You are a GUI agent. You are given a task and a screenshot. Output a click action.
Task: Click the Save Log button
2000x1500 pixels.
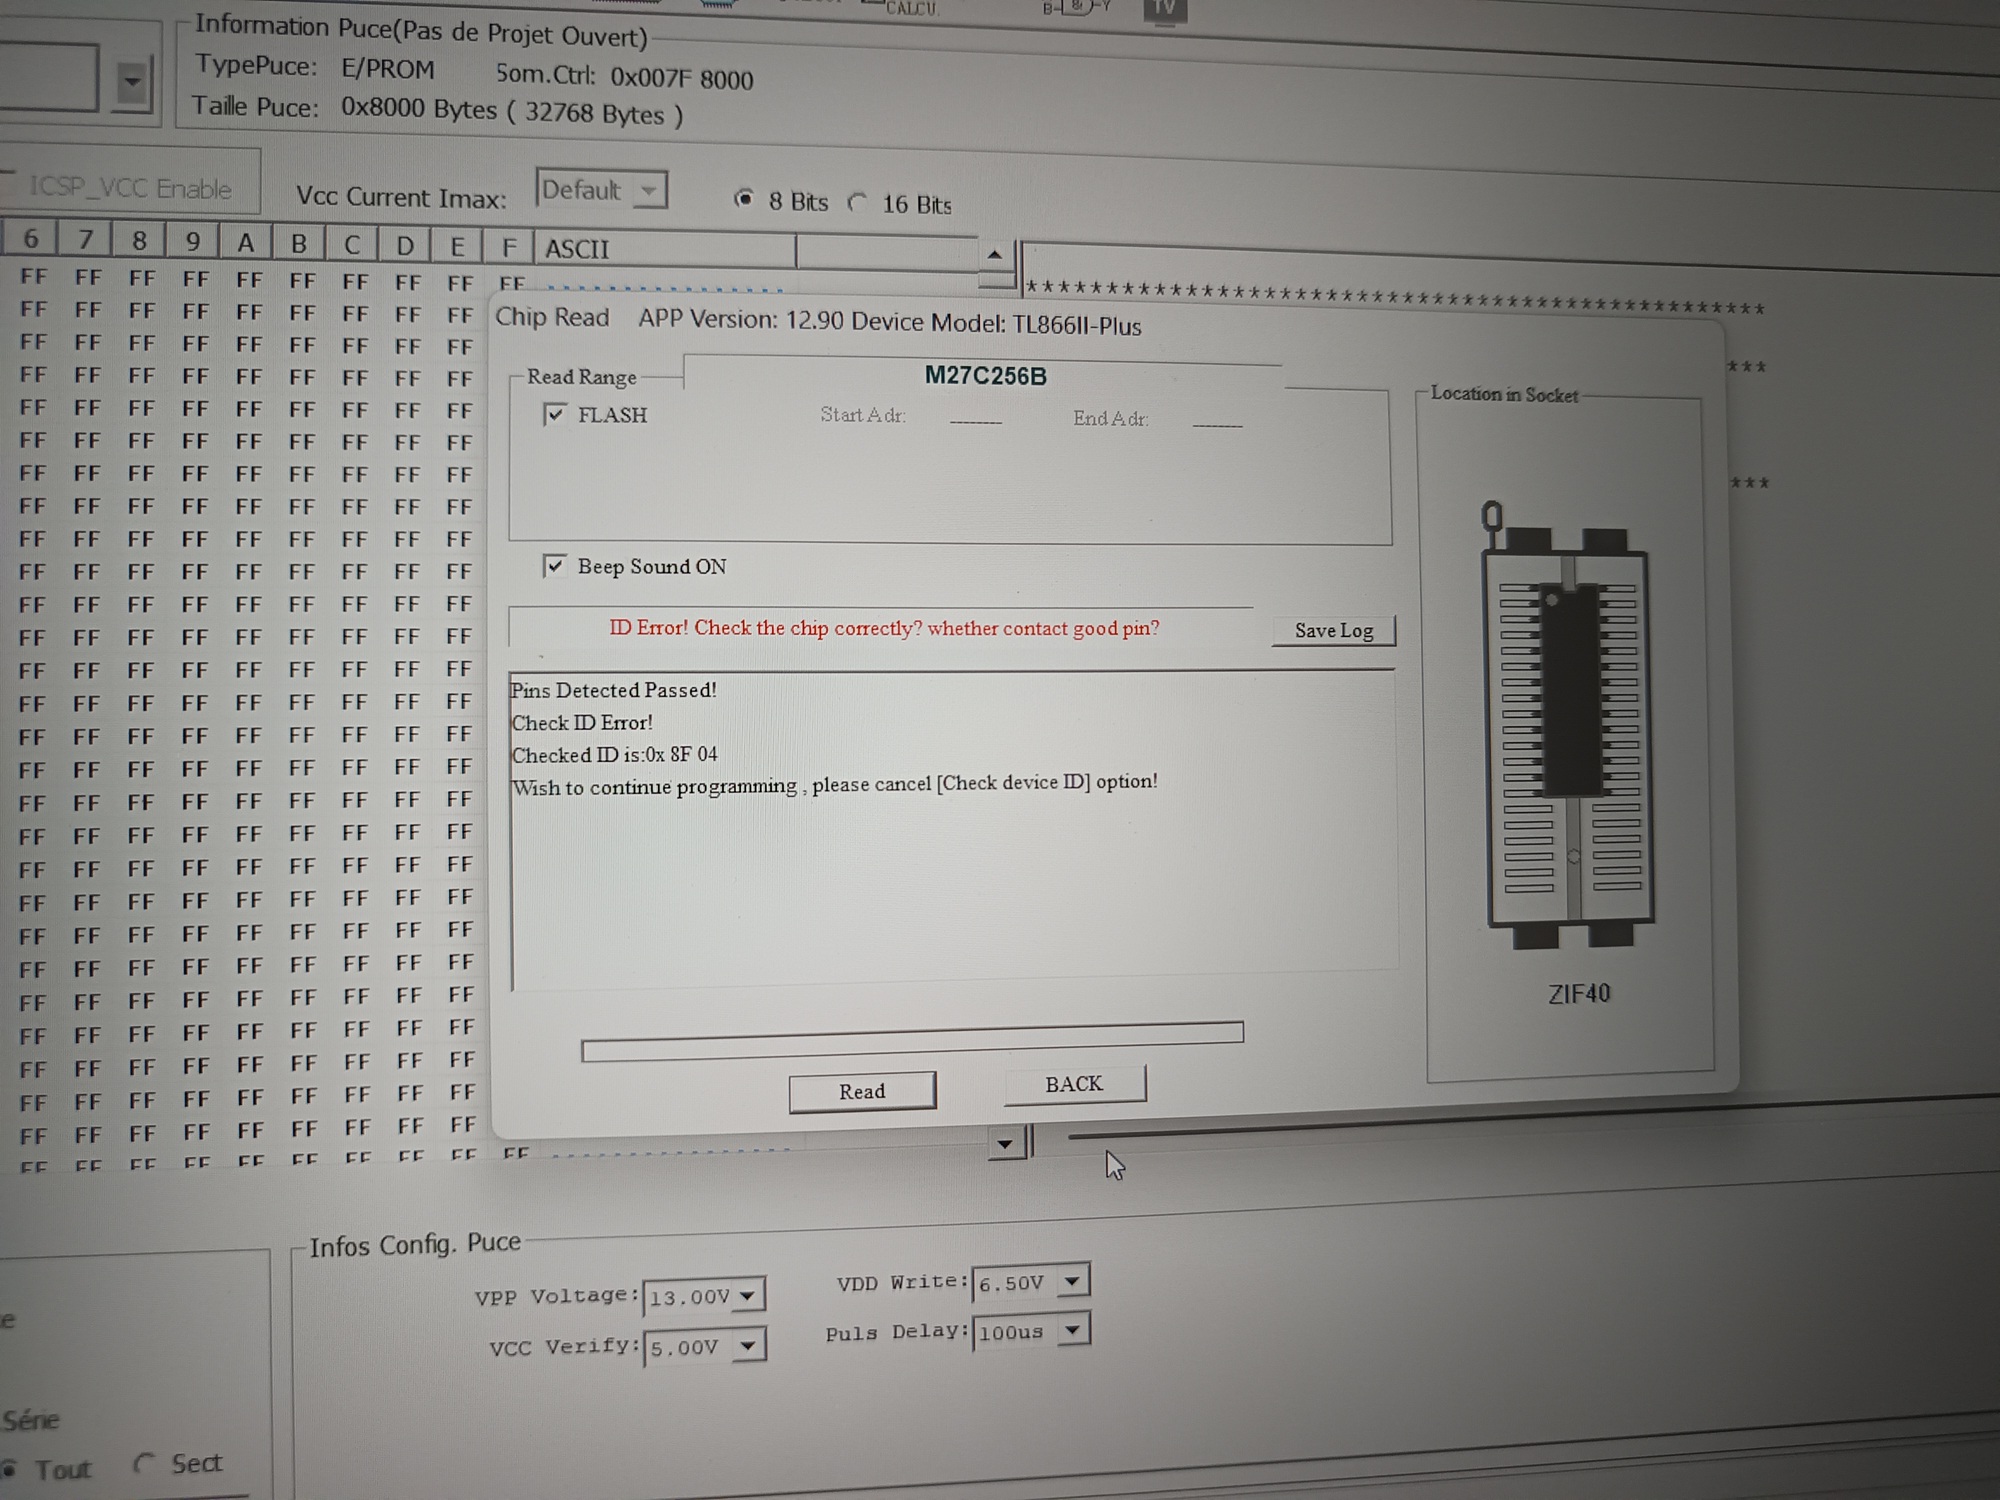tap(1333, 630)
